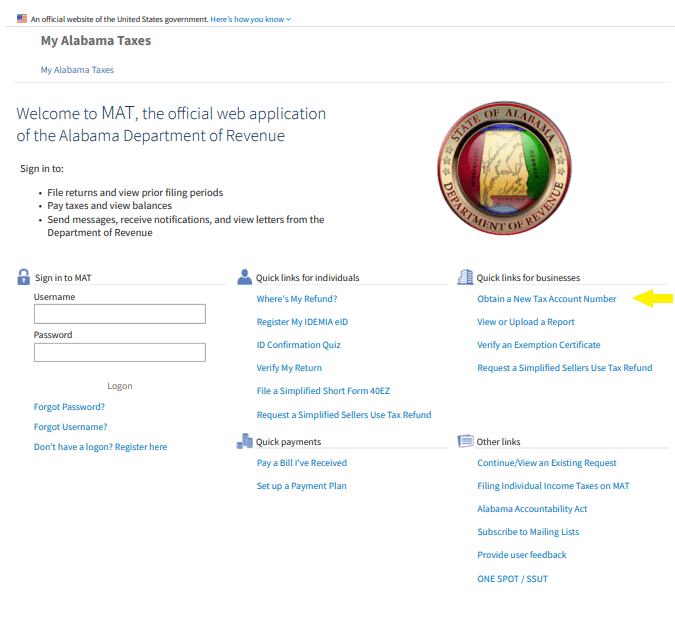This screenshot has width=675, height=625.
Task: Open Pay a Bill I've Received
Action: (302, 463)
